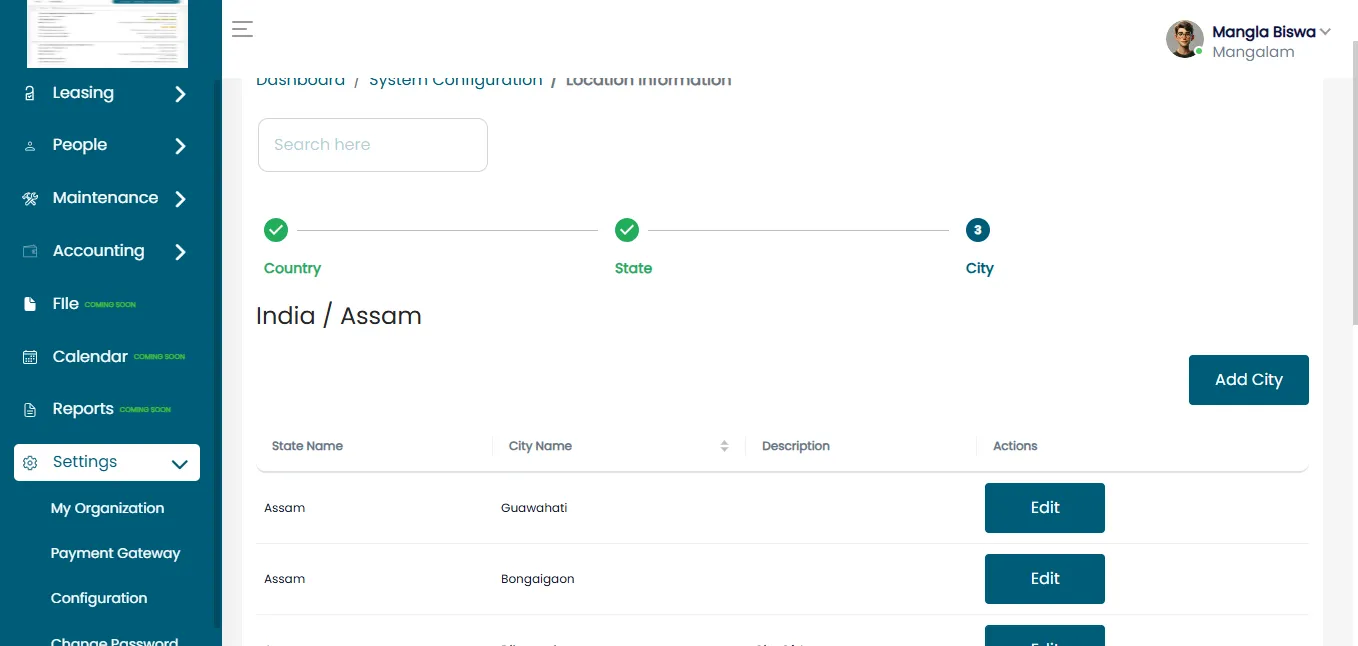The width and height of the screenshot is (1358, 646).
Task: Click the People sidebar icon
Action: (30, 146)
